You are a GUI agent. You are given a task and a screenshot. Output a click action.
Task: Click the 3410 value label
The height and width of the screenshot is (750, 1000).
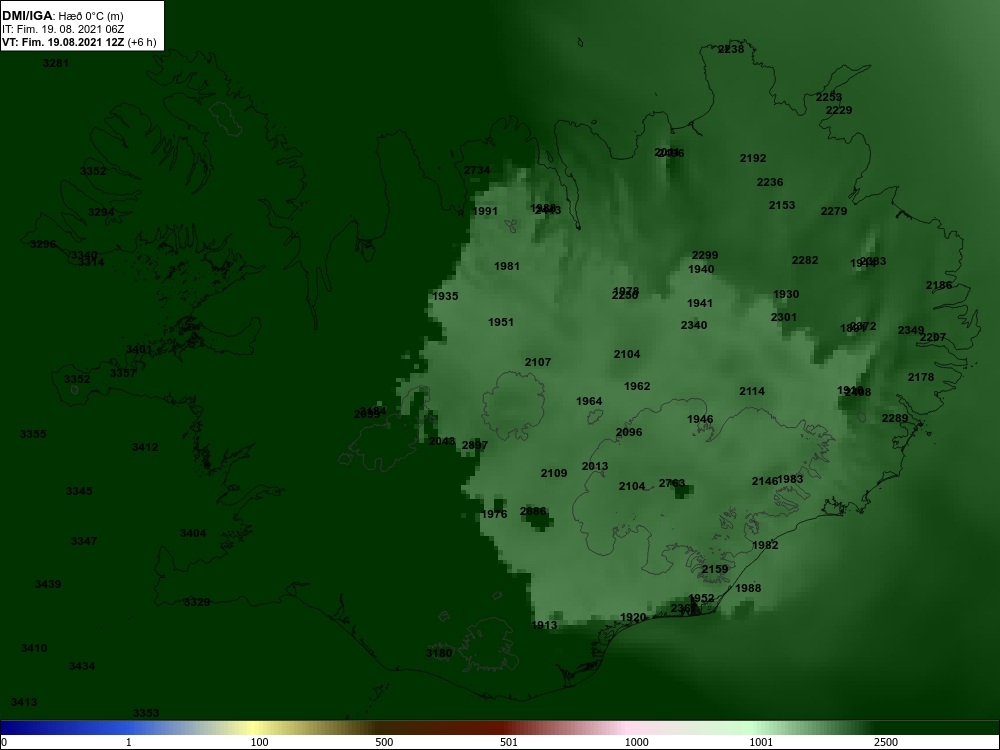tap(34, 649)
